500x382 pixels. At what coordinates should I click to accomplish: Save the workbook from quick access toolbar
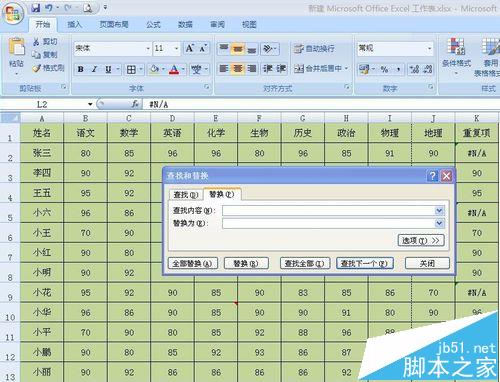pyautogui.click(x=35, y=8)
